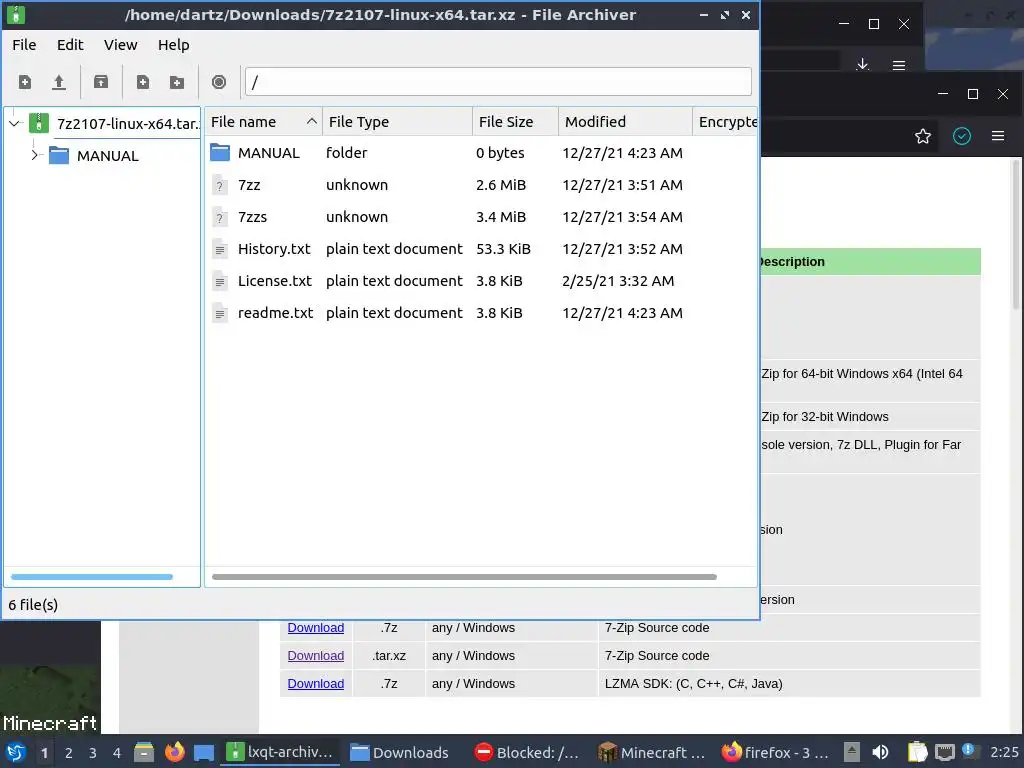The image size is (1024, 768).
Task: Click the Open archive upload-arrow icon
Action: (x=59, y=82)
